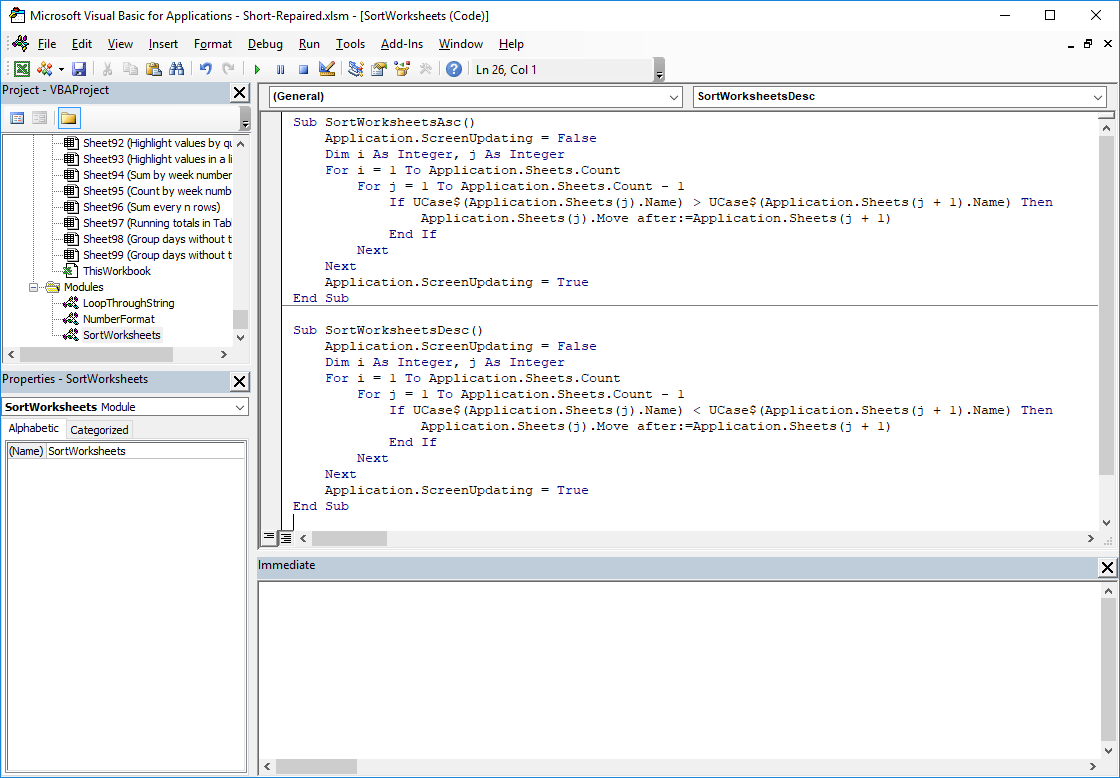Viewport: 1120px width, 778px height.
Task: Click the View Microsoft Excel toolbar icon
Action: pos(22,69)
